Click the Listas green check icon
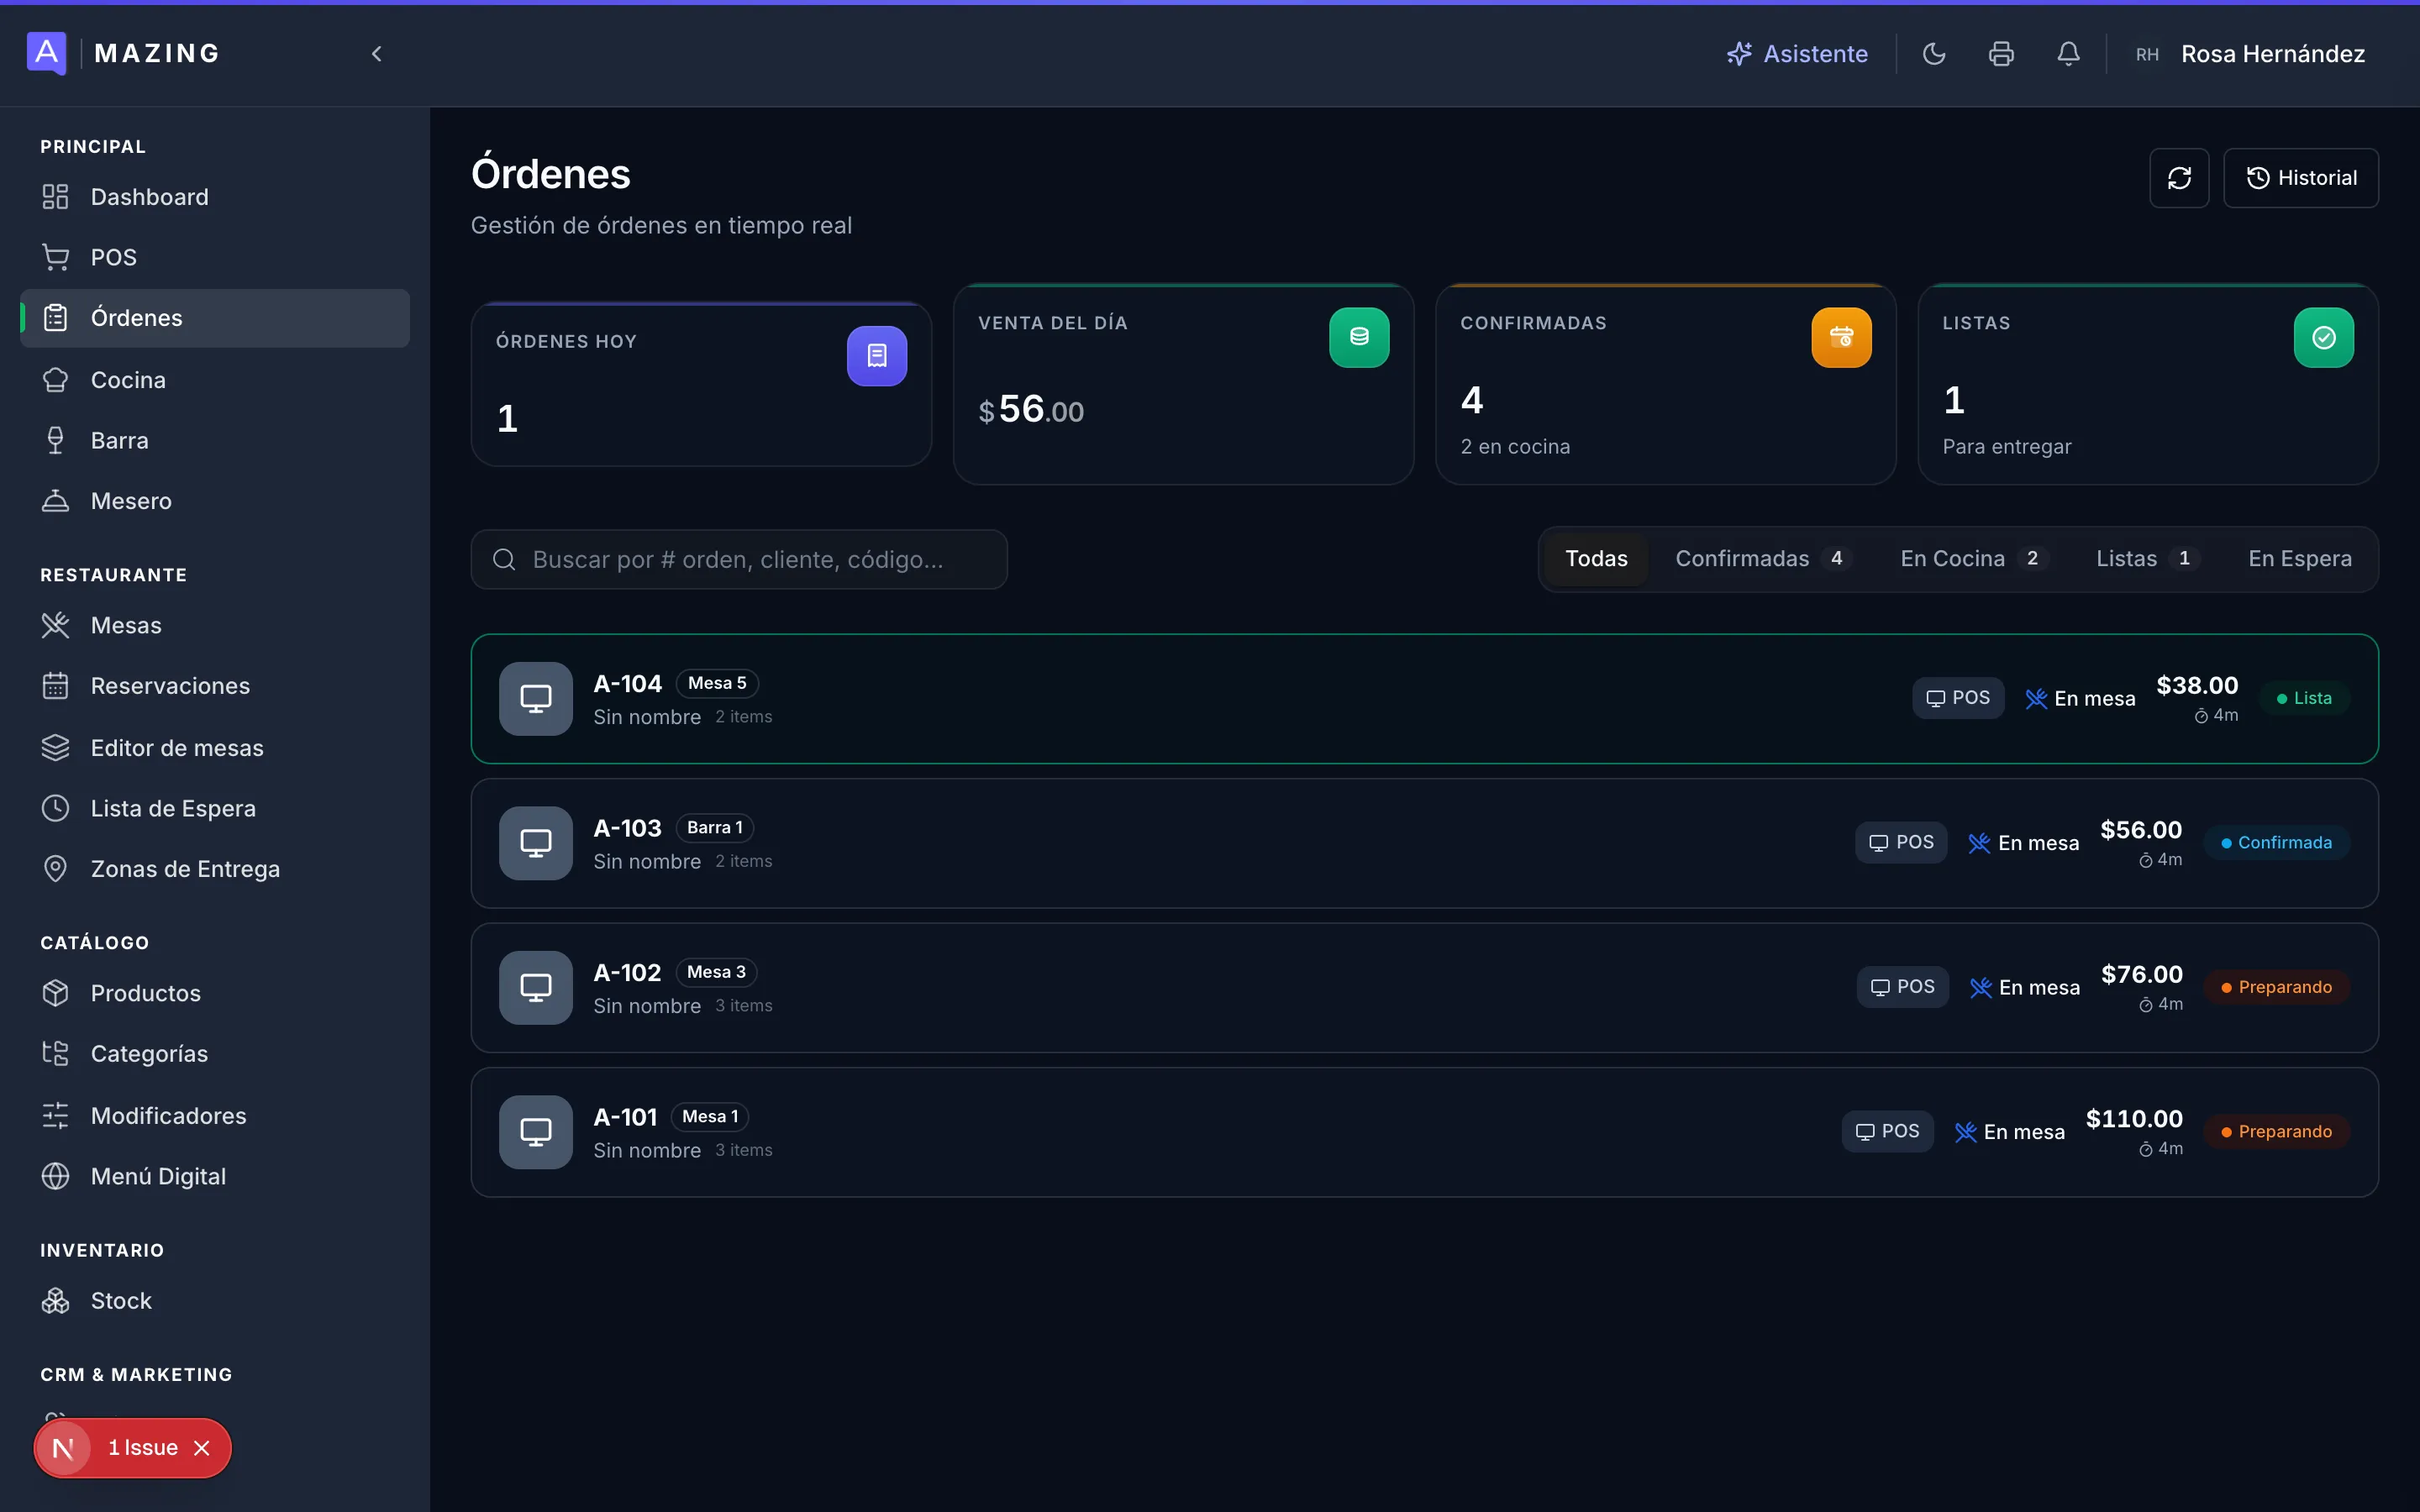The image size is (2420, 1512). (2323, 337)
